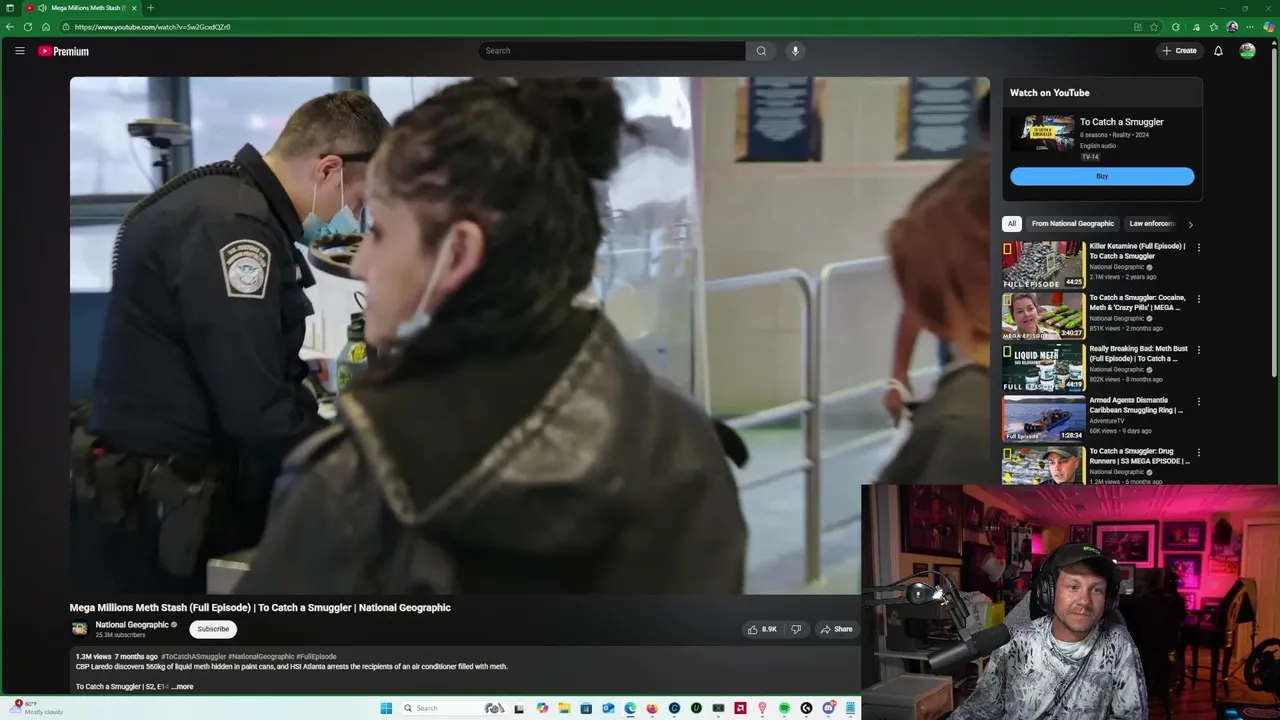1280x720 pixels.
Task: Click the browser home icon
Action: [x=45, y=27]
